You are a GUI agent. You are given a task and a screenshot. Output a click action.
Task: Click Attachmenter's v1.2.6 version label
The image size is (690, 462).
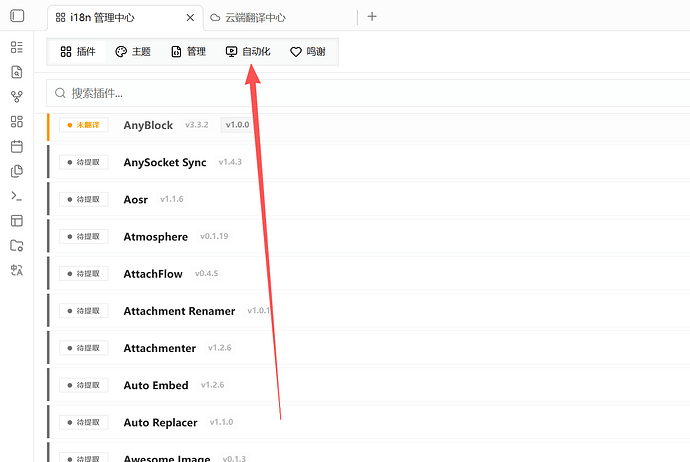tap(220, 348)
